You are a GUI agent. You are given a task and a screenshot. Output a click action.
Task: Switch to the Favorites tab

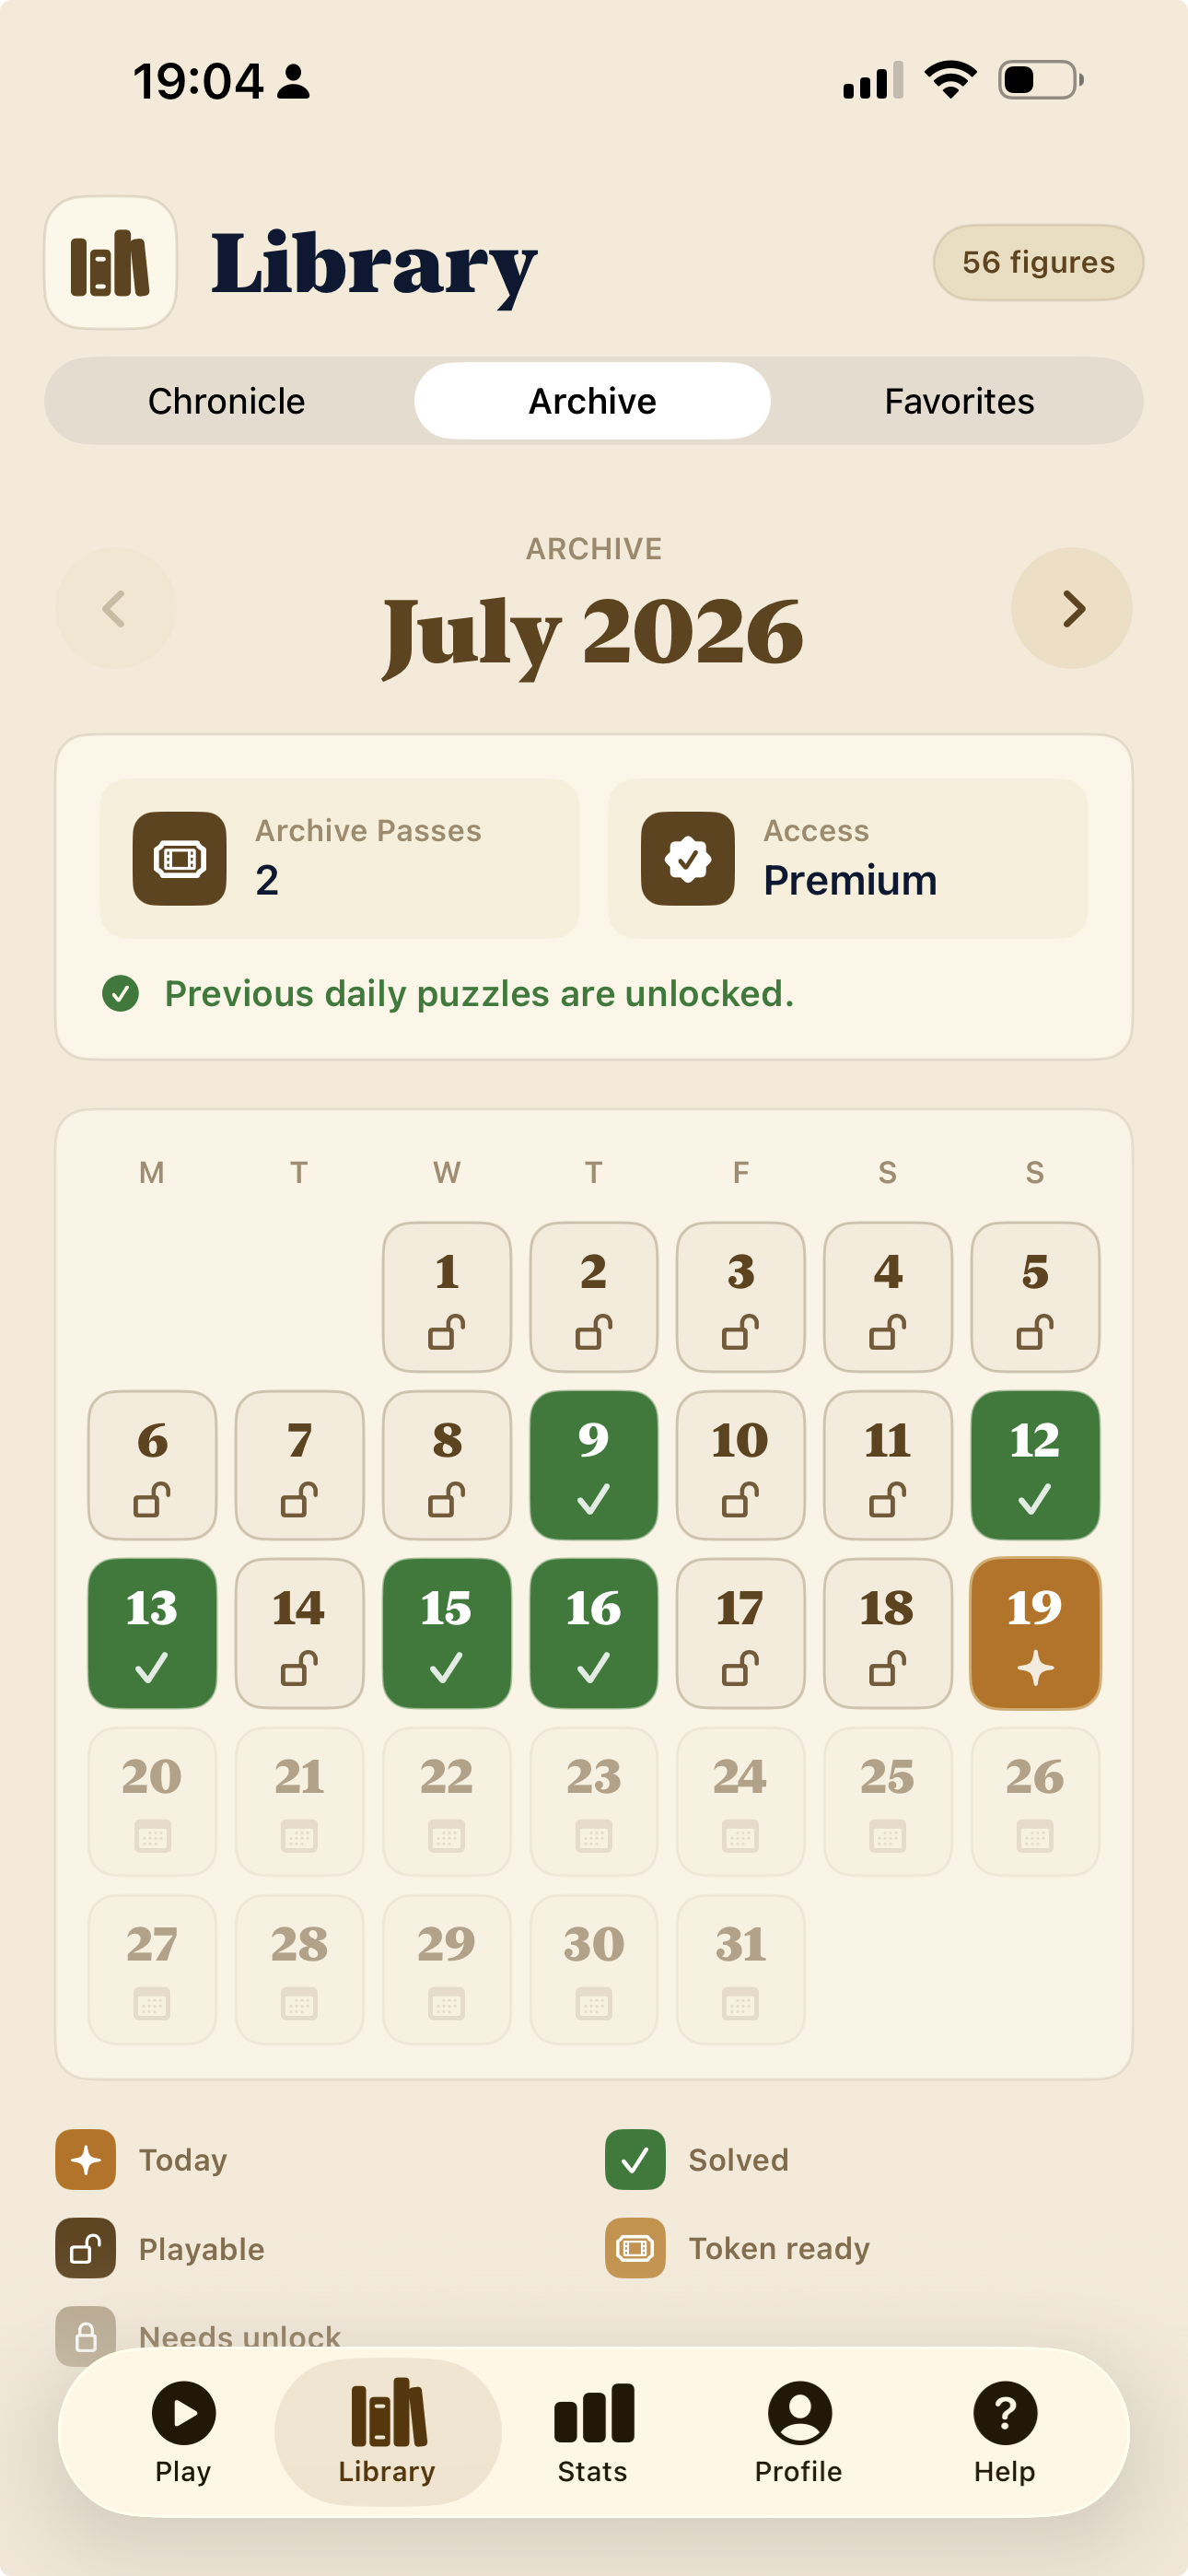pyautogui.click(x=959, y=401)
